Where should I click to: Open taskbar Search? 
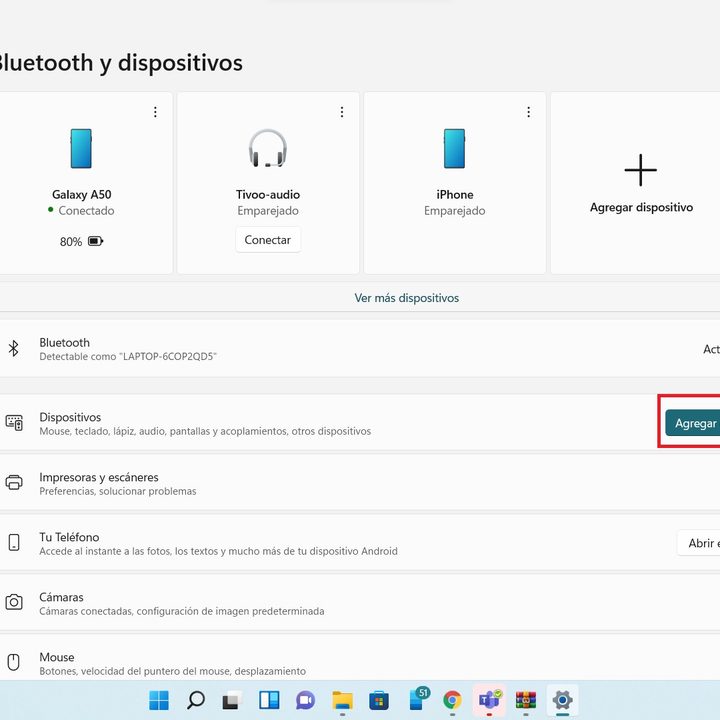coord(196,700)
